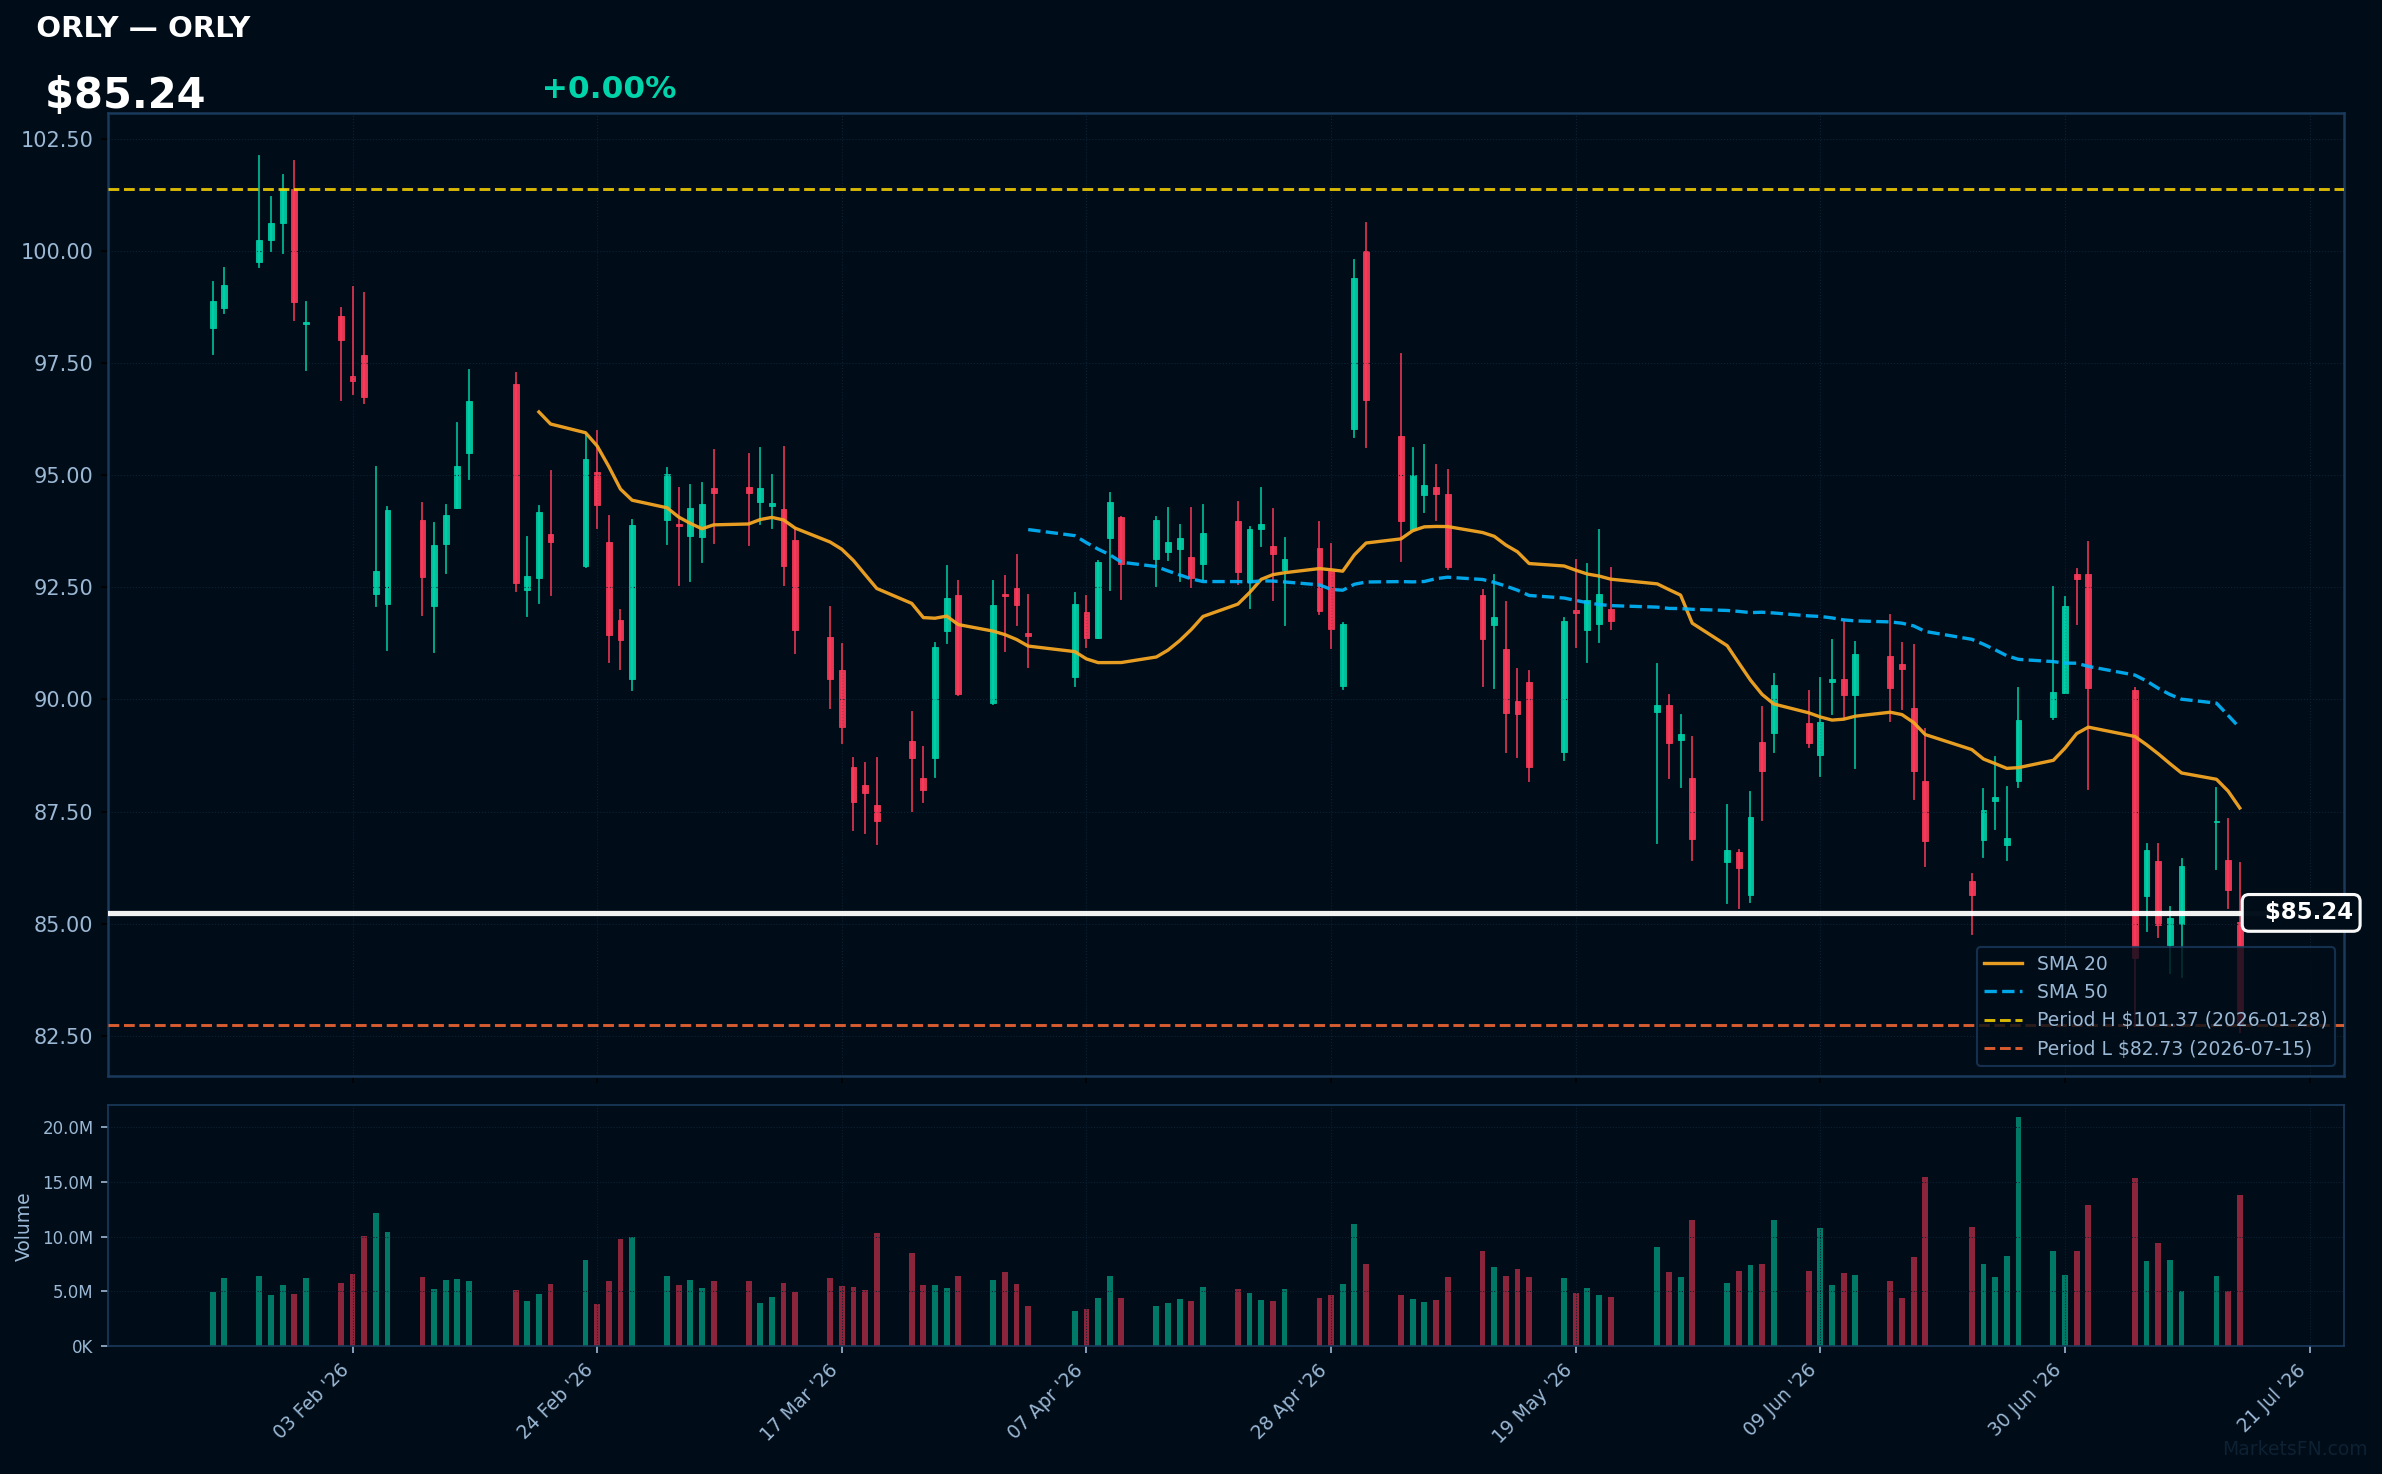Click the 0K volume axis label
Screen dimensions: 2382x1474
point(82,1347)
